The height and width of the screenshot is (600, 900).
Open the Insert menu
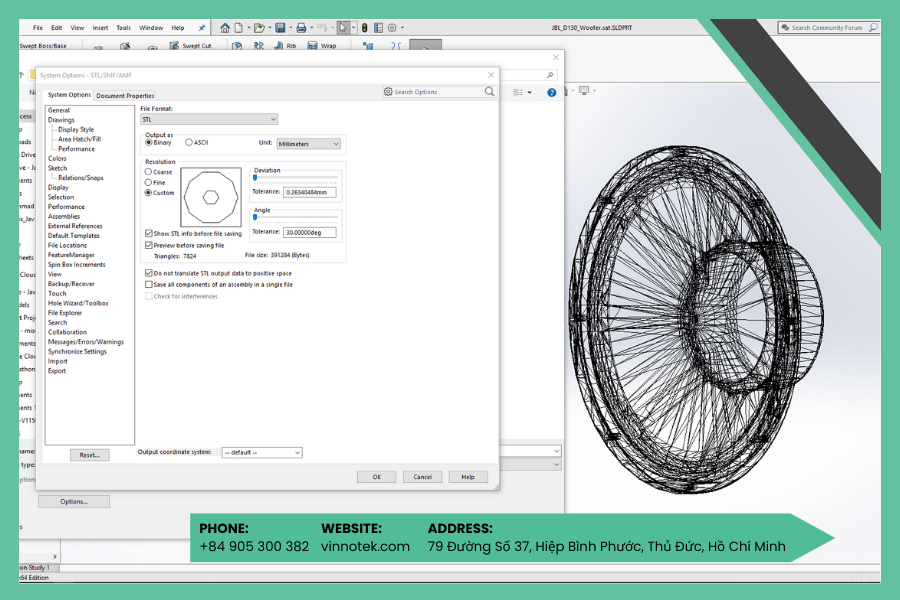pos(100,28)
